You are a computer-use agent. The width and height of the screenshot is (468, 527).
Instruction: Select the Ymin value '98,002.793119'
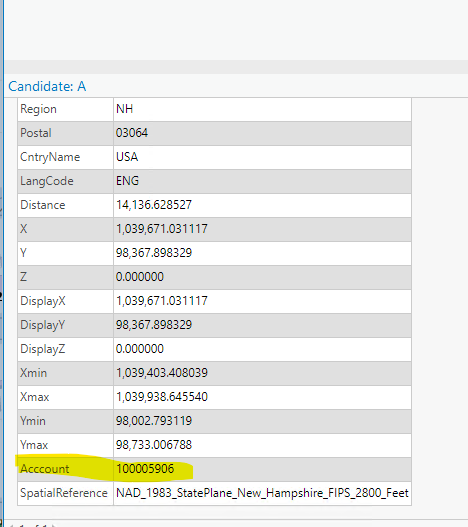pos(154,421)
